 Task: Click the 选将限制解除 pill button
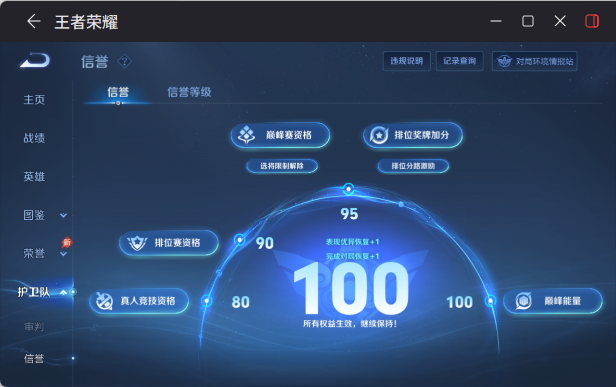click(282, 166)
